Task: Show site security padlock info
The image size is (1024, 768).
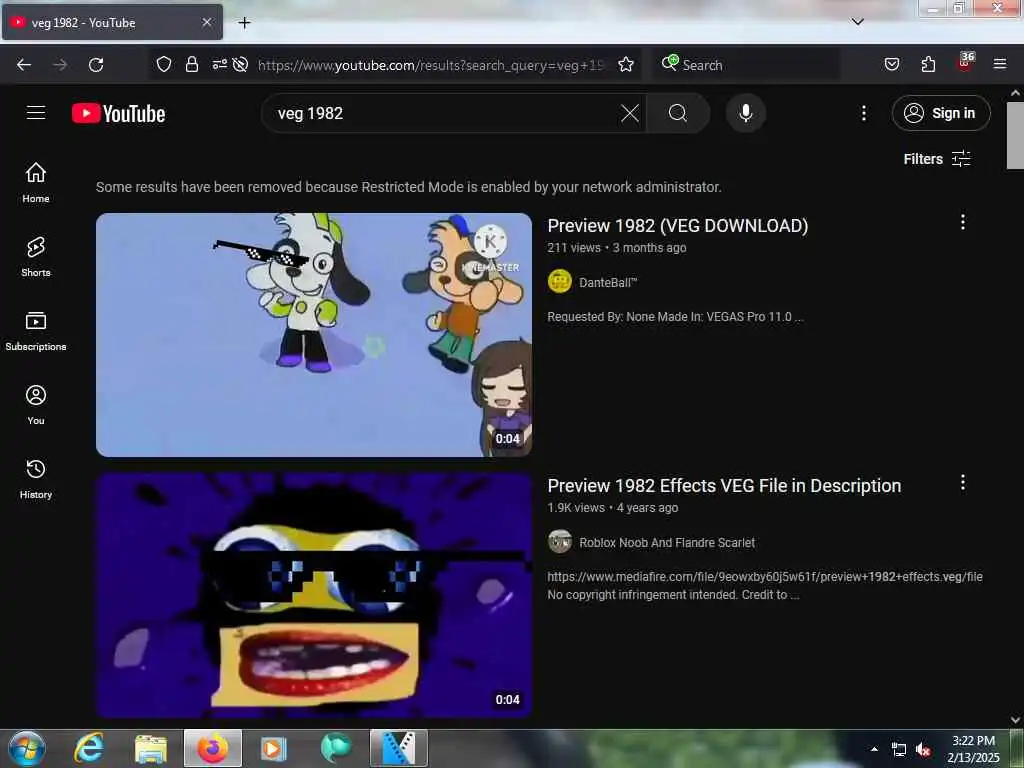Action: pyautogui.click(x=191, y=64)
